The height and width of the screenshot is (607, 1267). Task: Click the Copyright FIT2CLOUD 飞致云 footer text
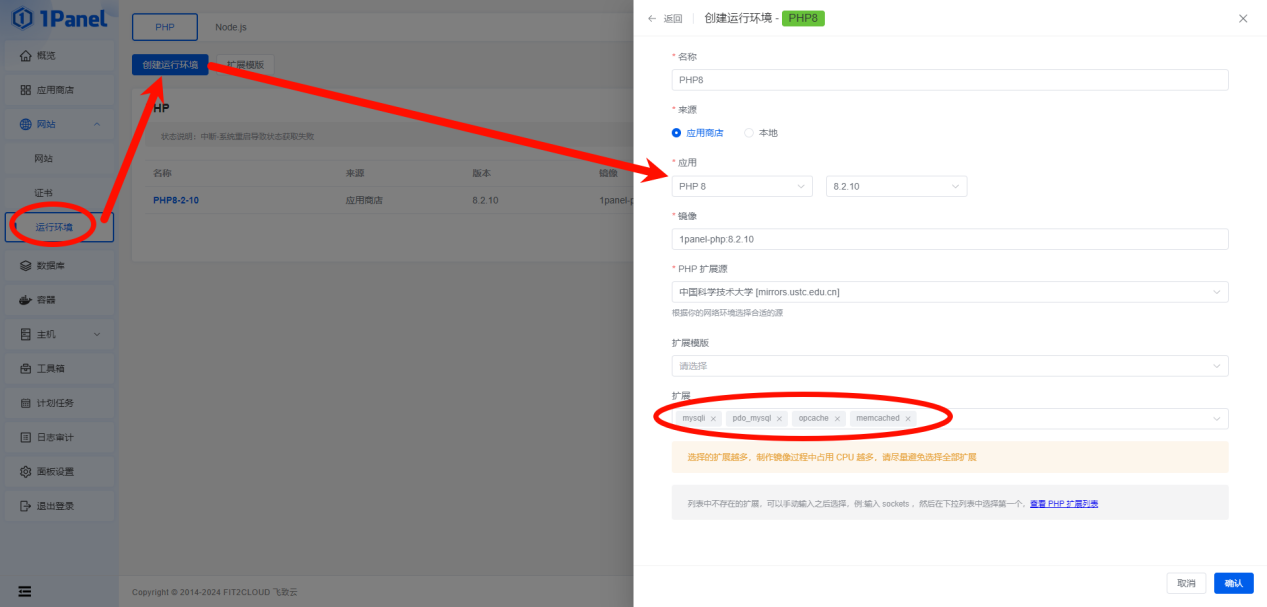pyautogui.click(x=214, y=592)
